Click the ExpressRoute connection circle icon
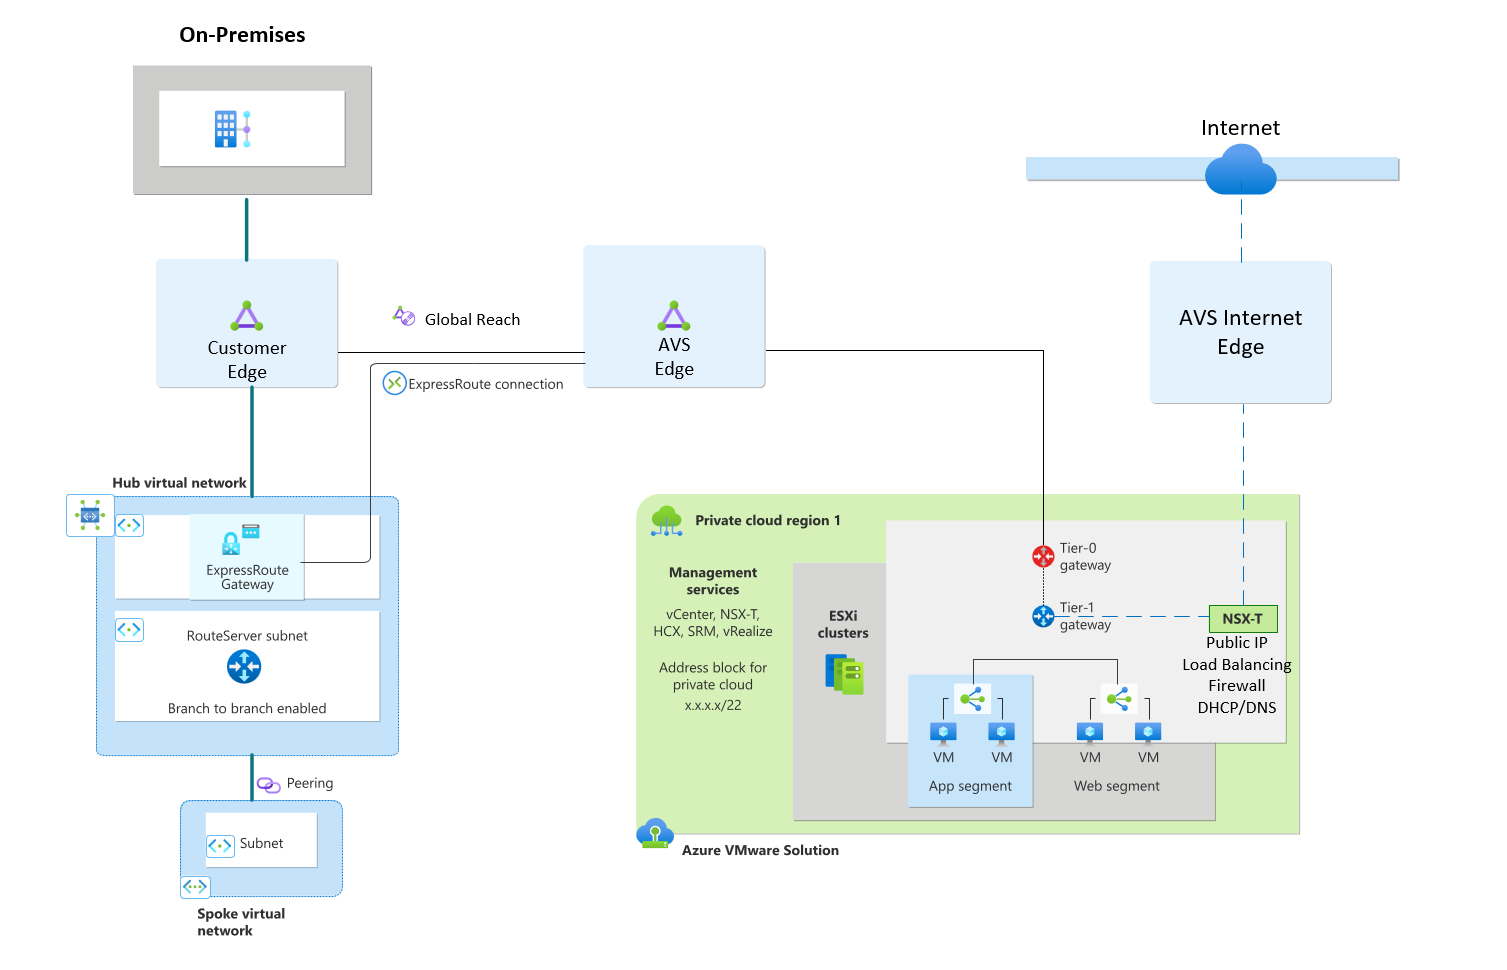This screenshot has height=970, width=1507. pos(393,383)
